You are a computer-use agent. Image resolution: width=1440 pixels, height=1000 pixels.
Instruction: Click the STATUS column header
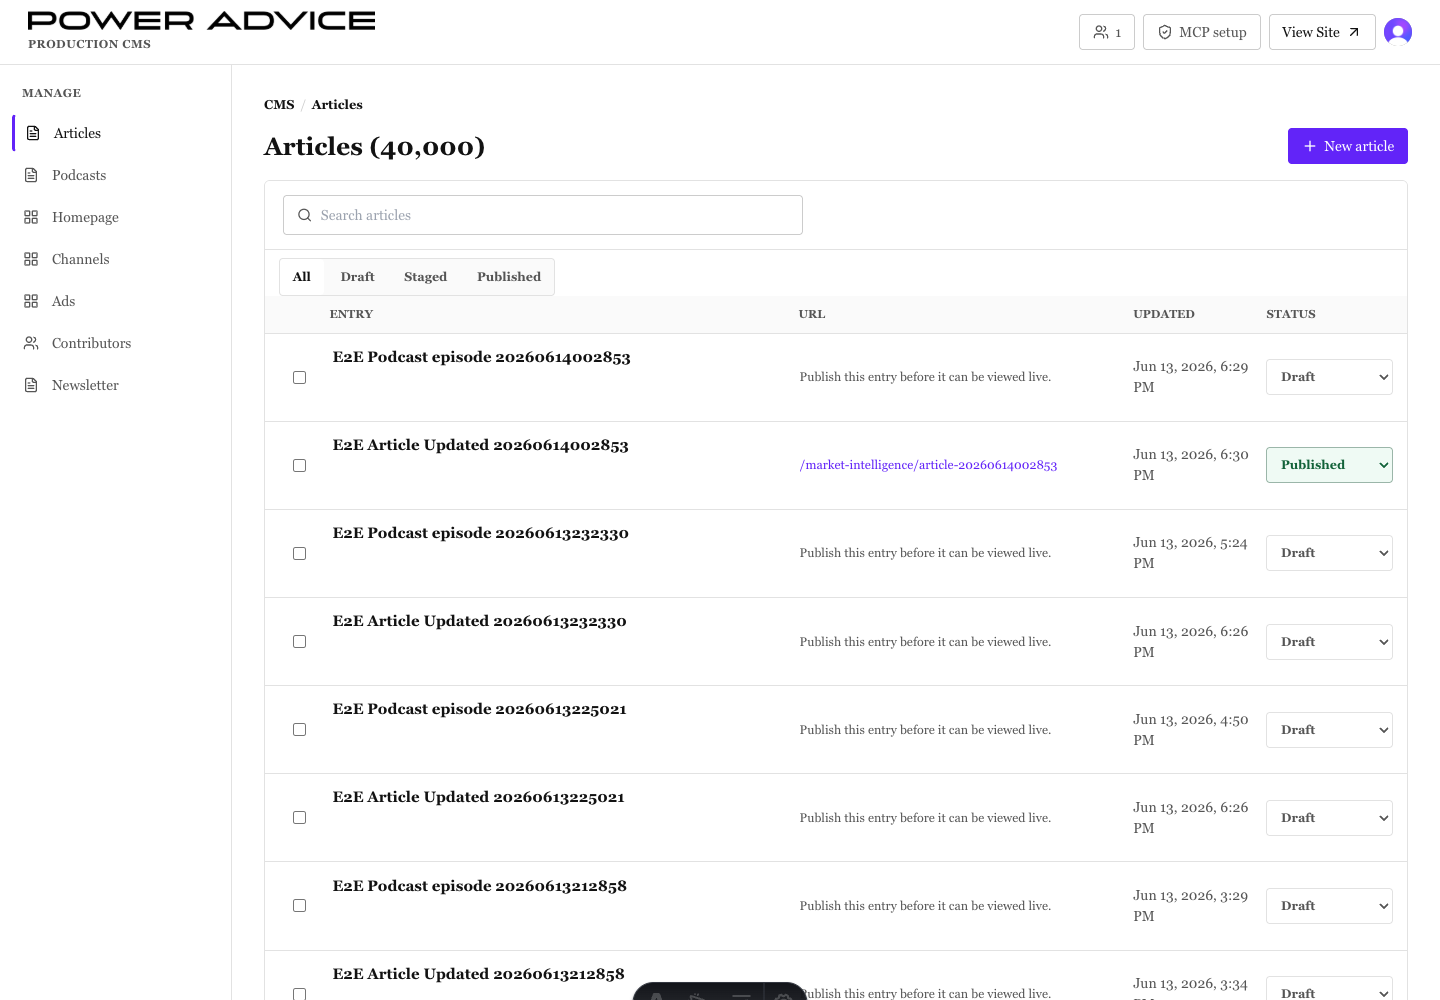1291,314
